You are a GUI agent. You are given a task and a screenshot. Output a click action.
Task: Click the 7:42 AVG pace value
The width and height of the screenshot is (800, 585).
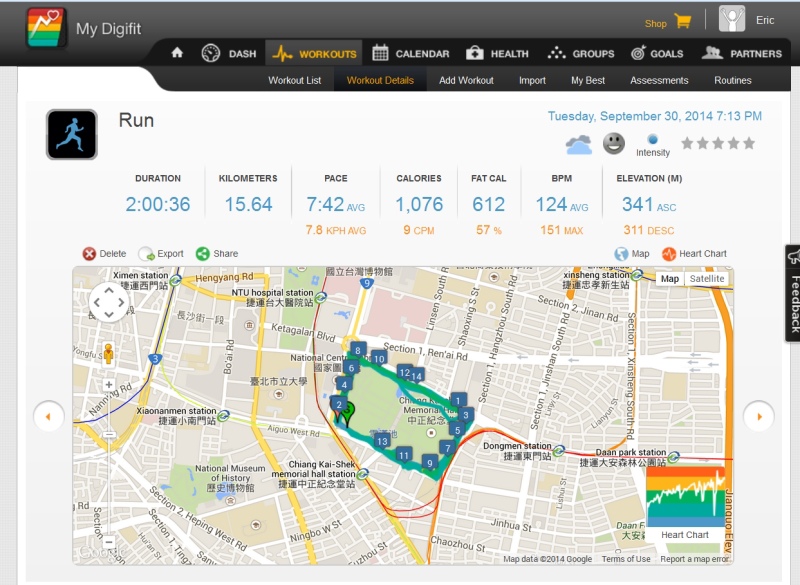click(336, 205)
